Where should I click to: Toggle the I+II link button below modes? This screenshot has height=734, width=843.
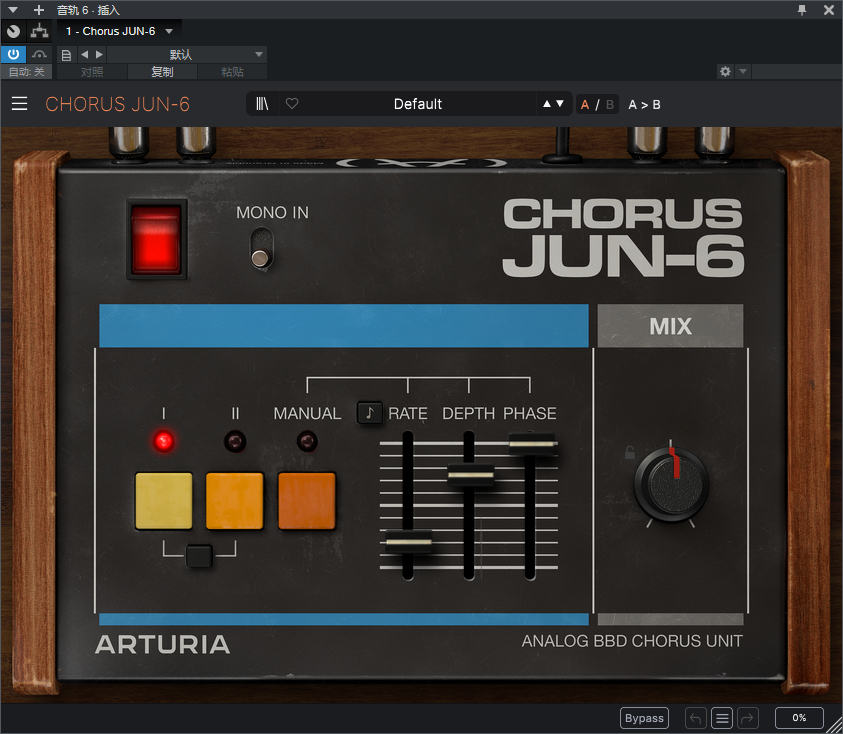click(199, 556)
